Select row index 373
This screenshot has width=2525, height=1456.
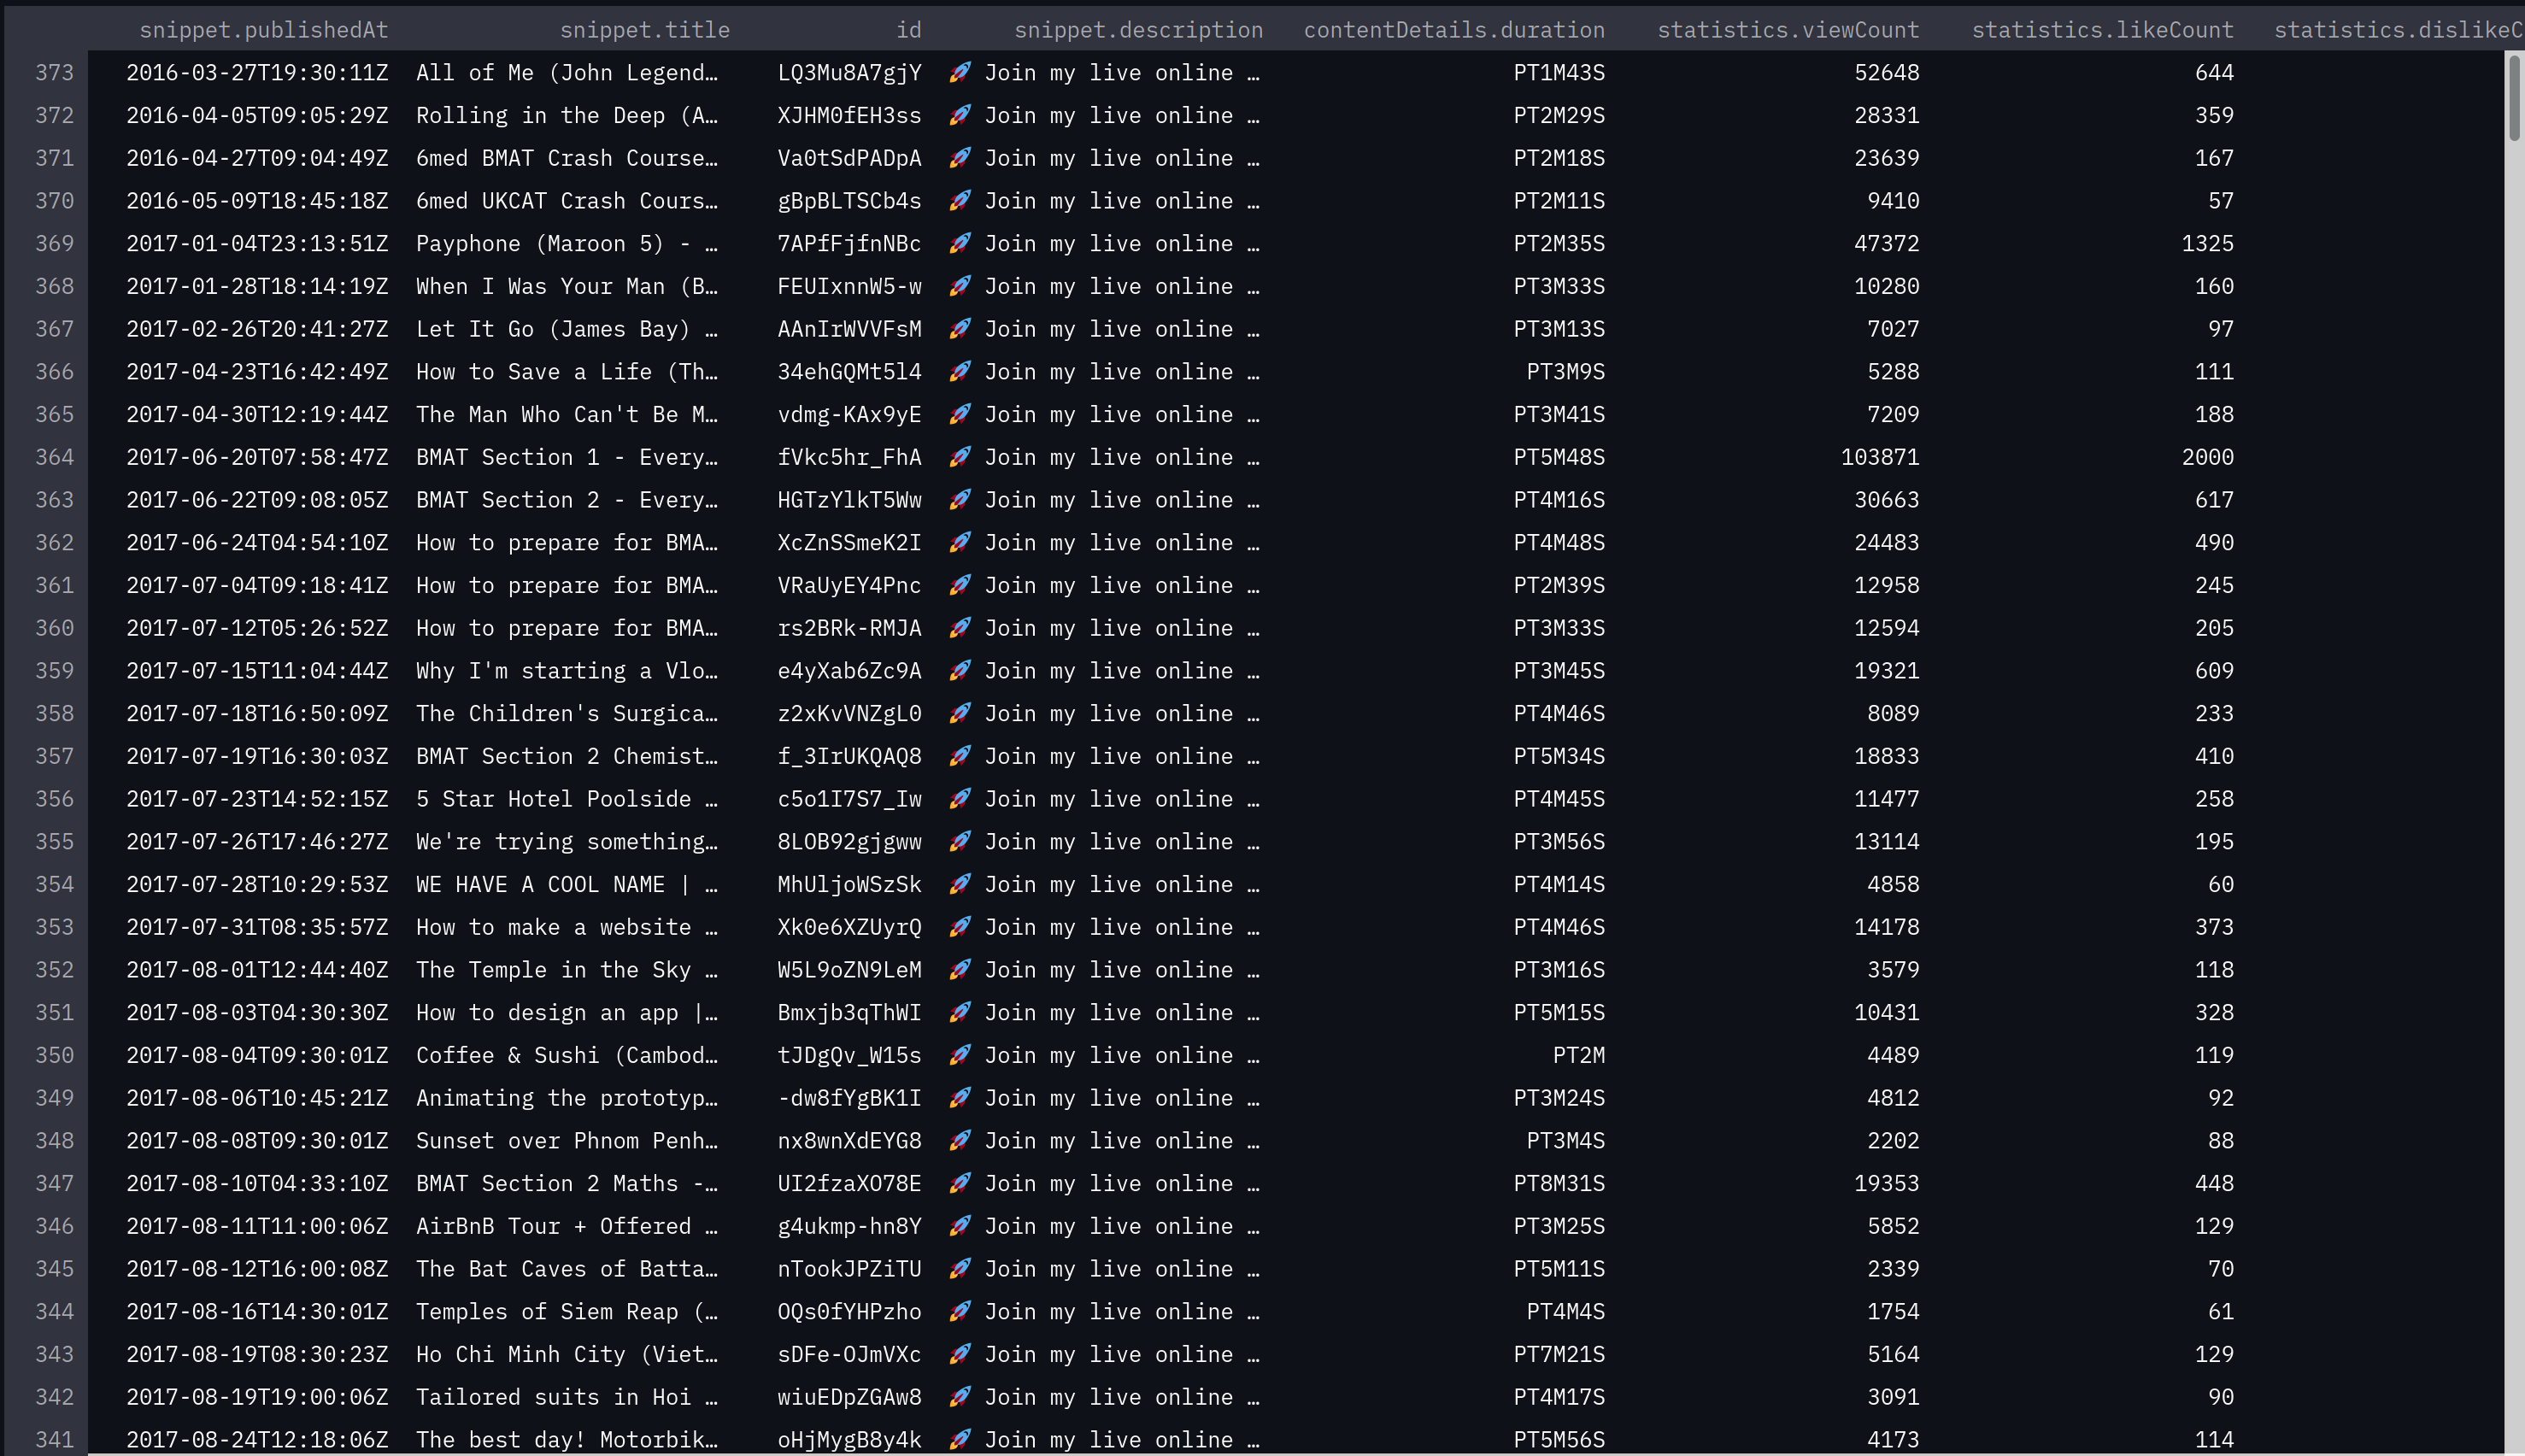tap(54, 73)
